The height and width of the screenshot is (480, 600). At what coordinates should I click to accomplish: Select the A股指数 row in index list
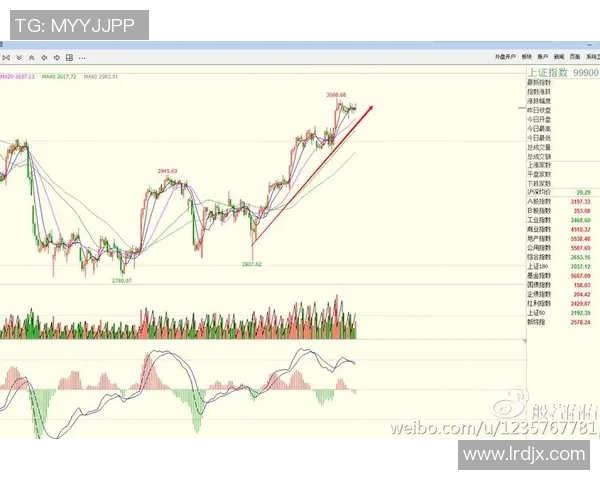(539, 201)
